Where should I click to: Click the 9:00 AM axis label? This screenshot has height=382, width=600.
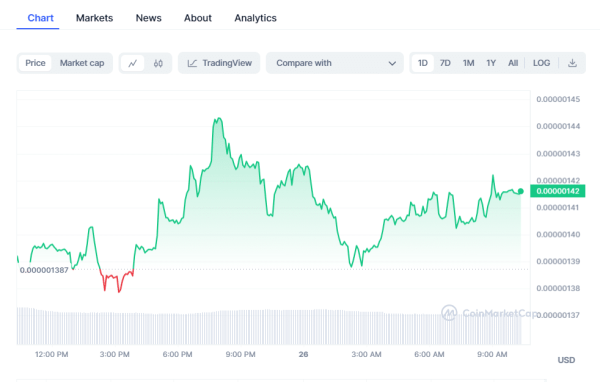[x=492, y=354]
